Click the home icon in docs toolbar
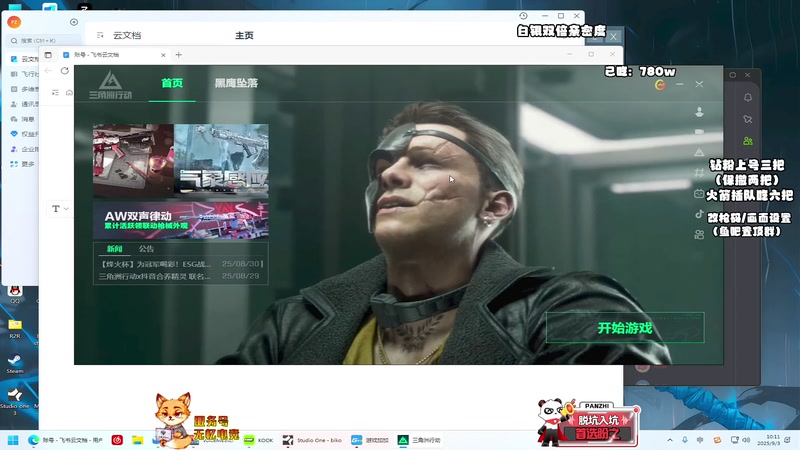Viewport: 800px width, 450px height. [x=69, y=92]
